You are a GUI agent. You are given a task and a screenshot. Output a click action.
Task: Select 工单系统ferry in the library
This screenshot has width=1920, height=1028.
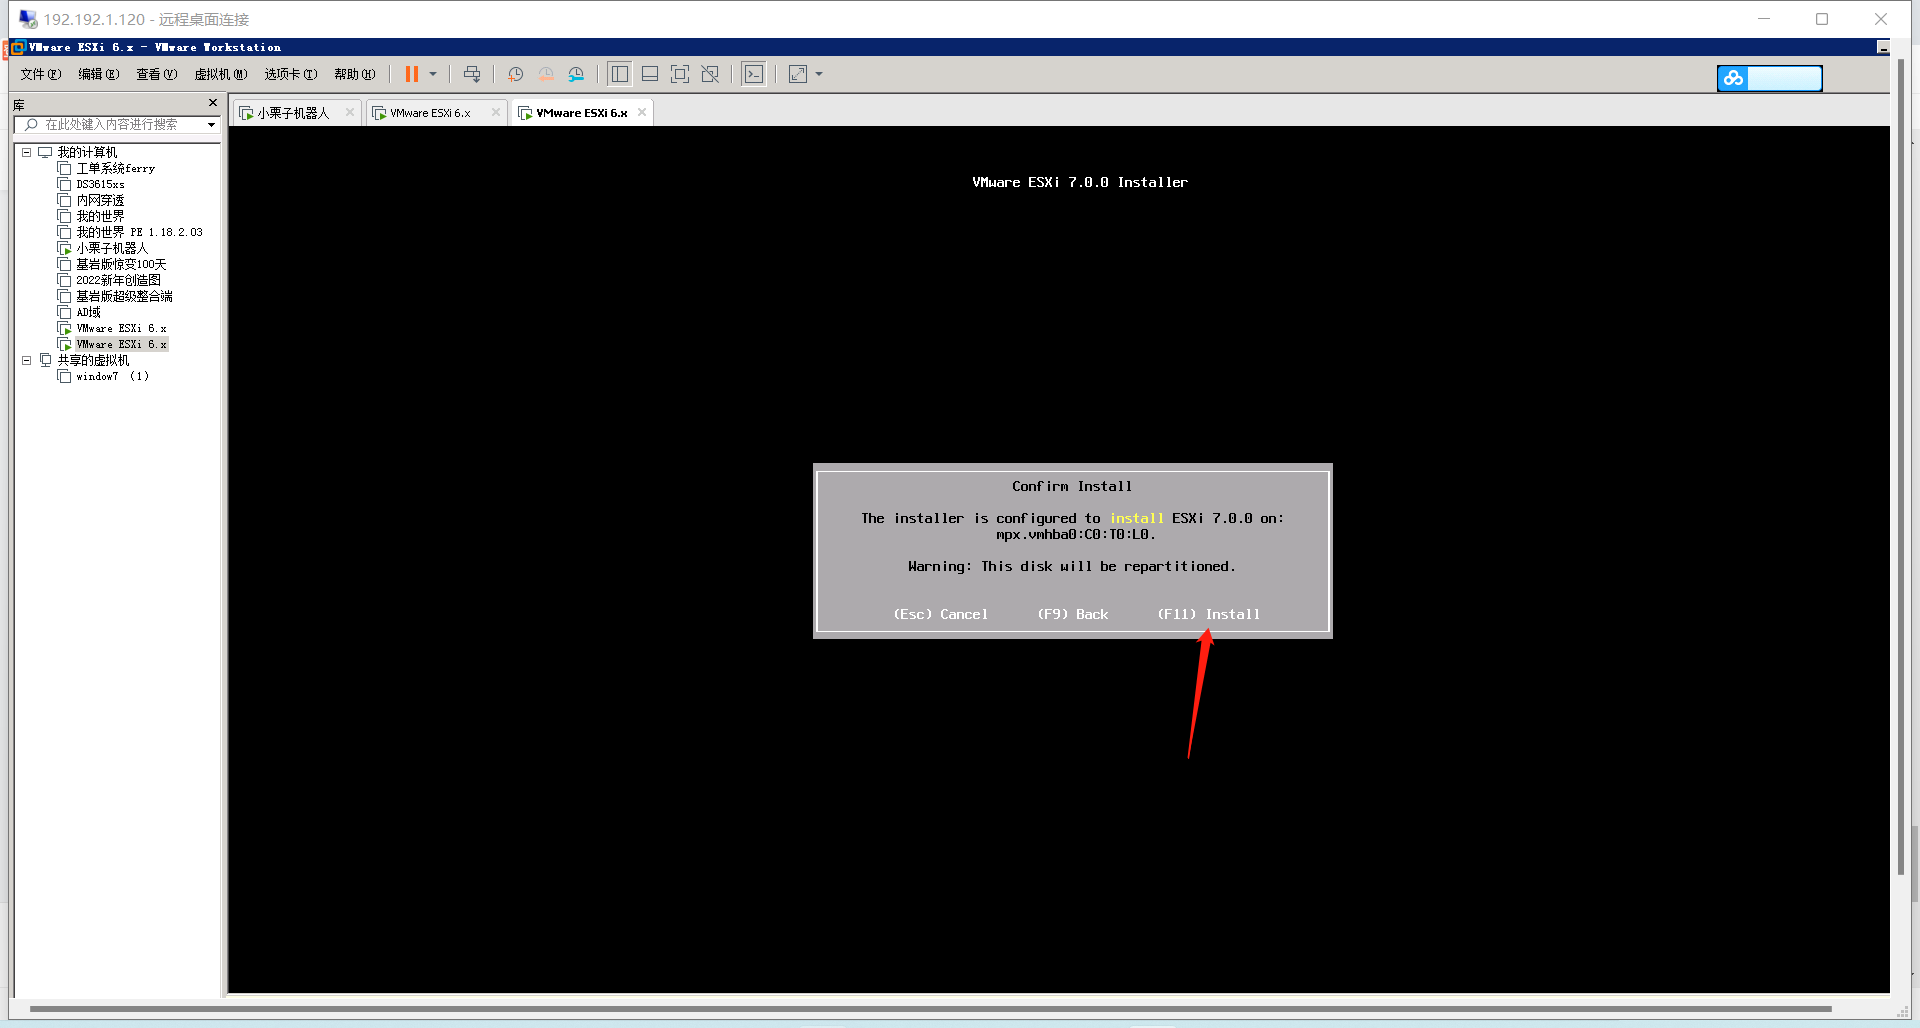click(x=115, y=169)
